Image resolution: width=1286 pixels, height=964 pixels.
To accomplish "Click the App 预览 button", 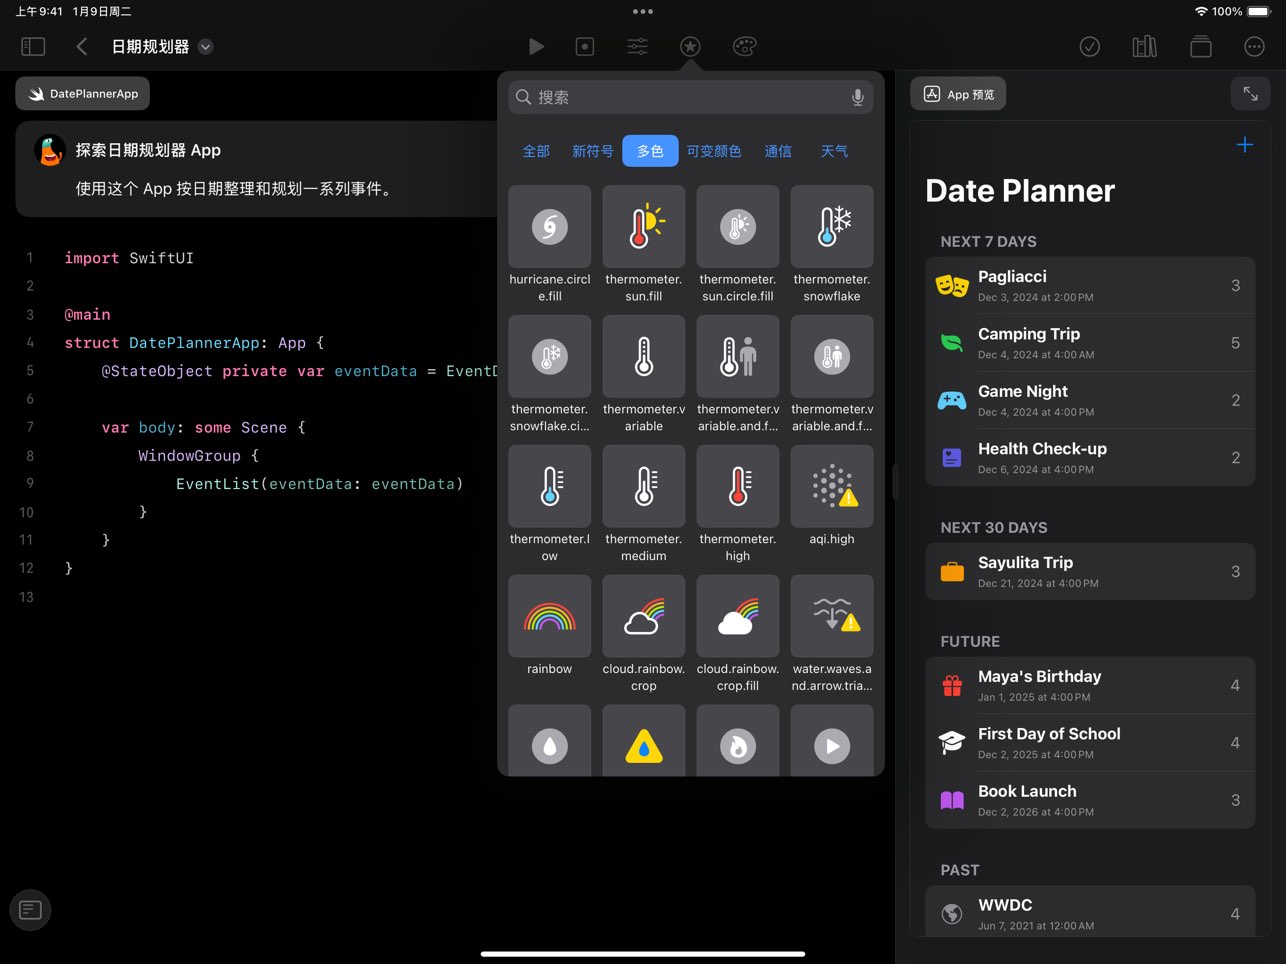I will coord(958,94).
